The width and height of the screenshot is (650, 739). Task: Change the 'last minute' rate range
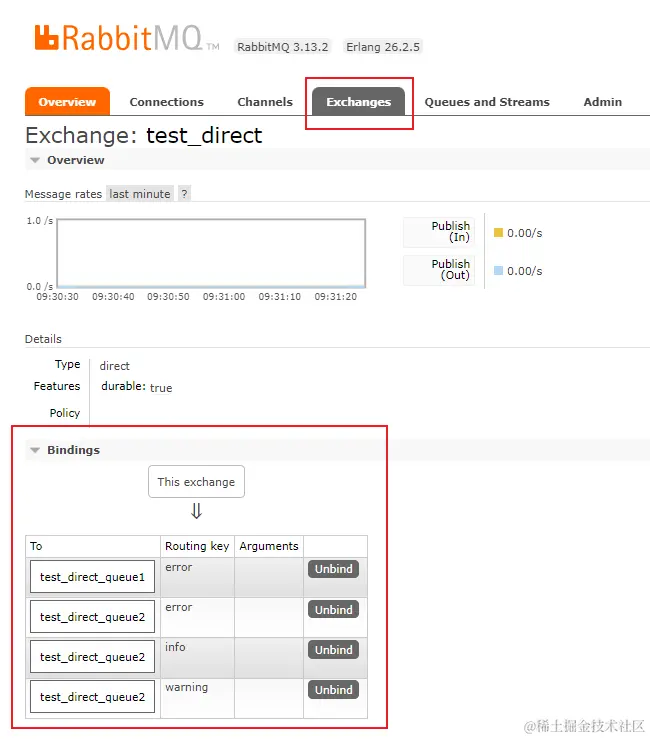pos(140,194)
